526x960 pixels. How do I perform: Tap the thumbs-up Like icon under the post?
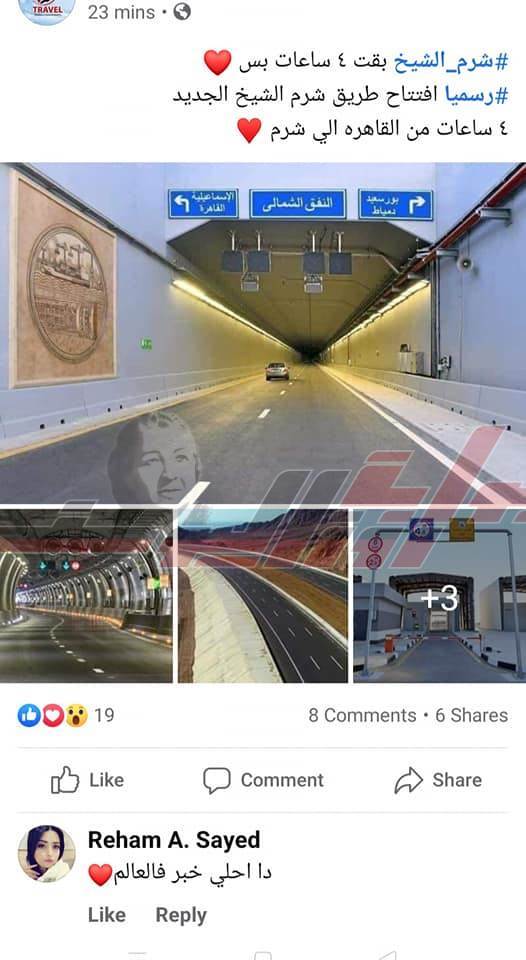pyautogui.click(x=65, y=779)
